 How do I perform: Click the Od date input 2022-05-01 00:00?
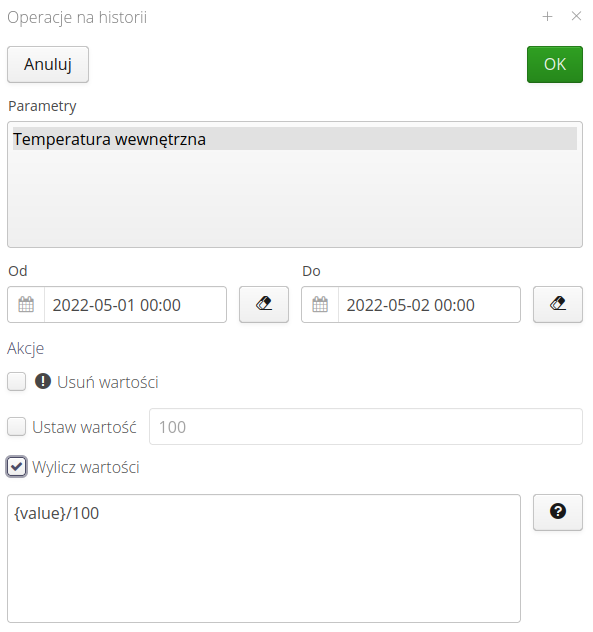(x=135, y=304)
